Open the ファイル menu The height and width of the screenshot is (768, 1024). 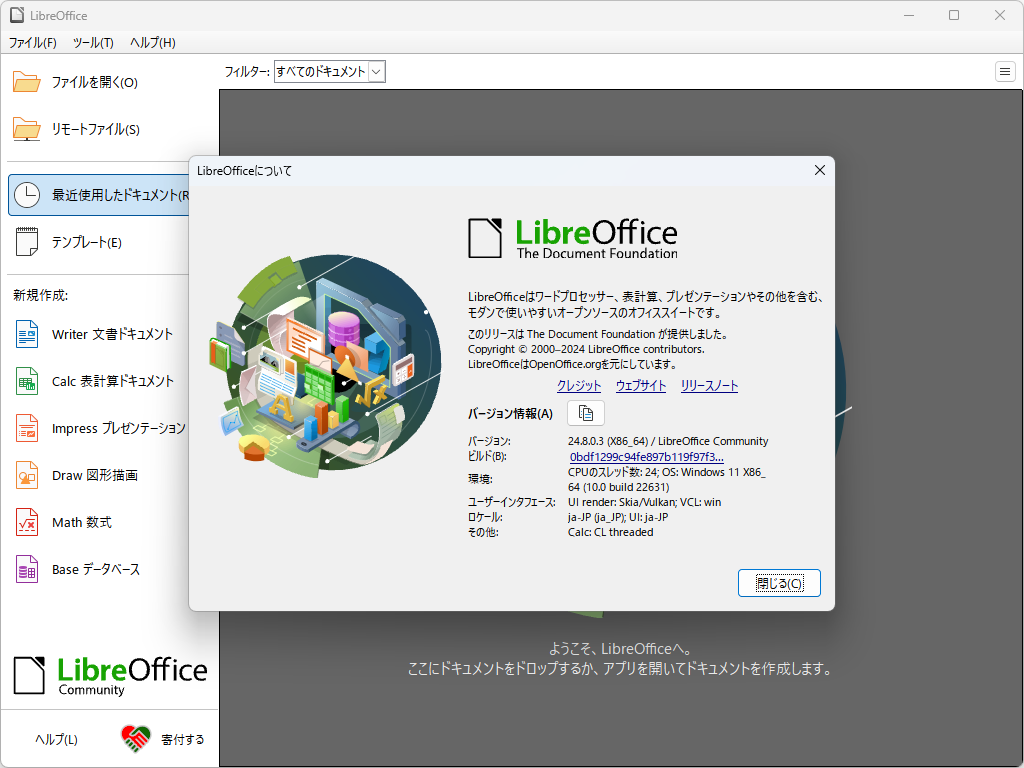[32, 43]
